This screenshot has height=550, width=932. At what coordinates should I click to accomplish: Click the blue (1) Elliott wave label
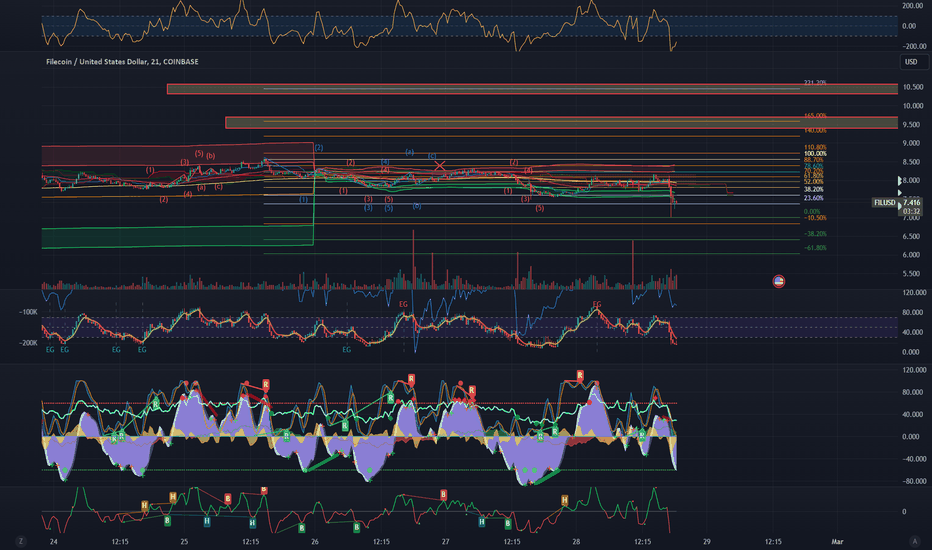pos(303,200)
